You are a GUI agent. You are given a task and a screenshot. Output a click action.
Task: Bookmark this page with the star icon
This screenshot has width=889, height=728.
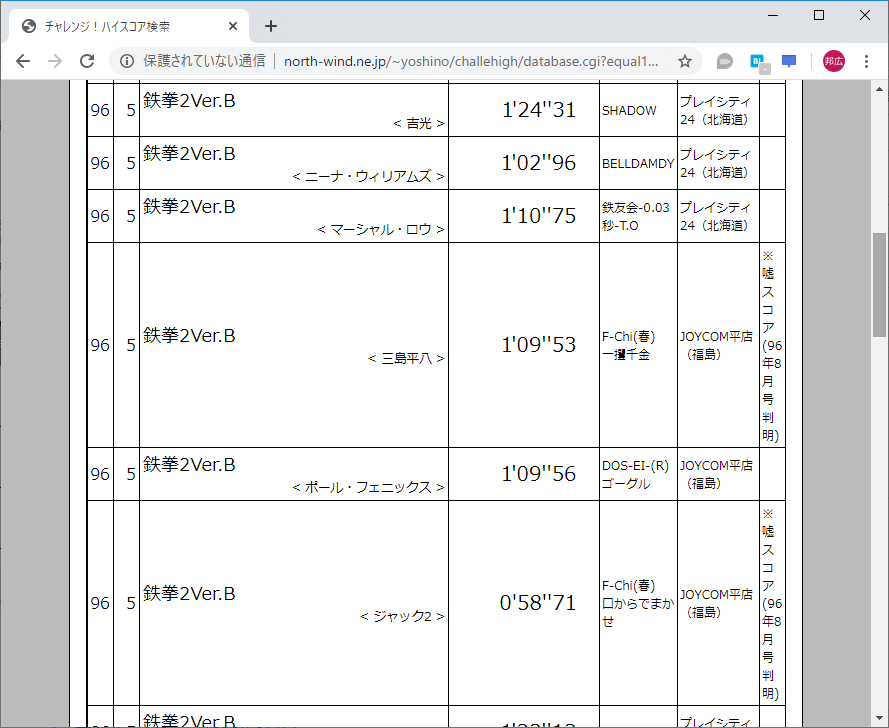[x=685, y=61]
